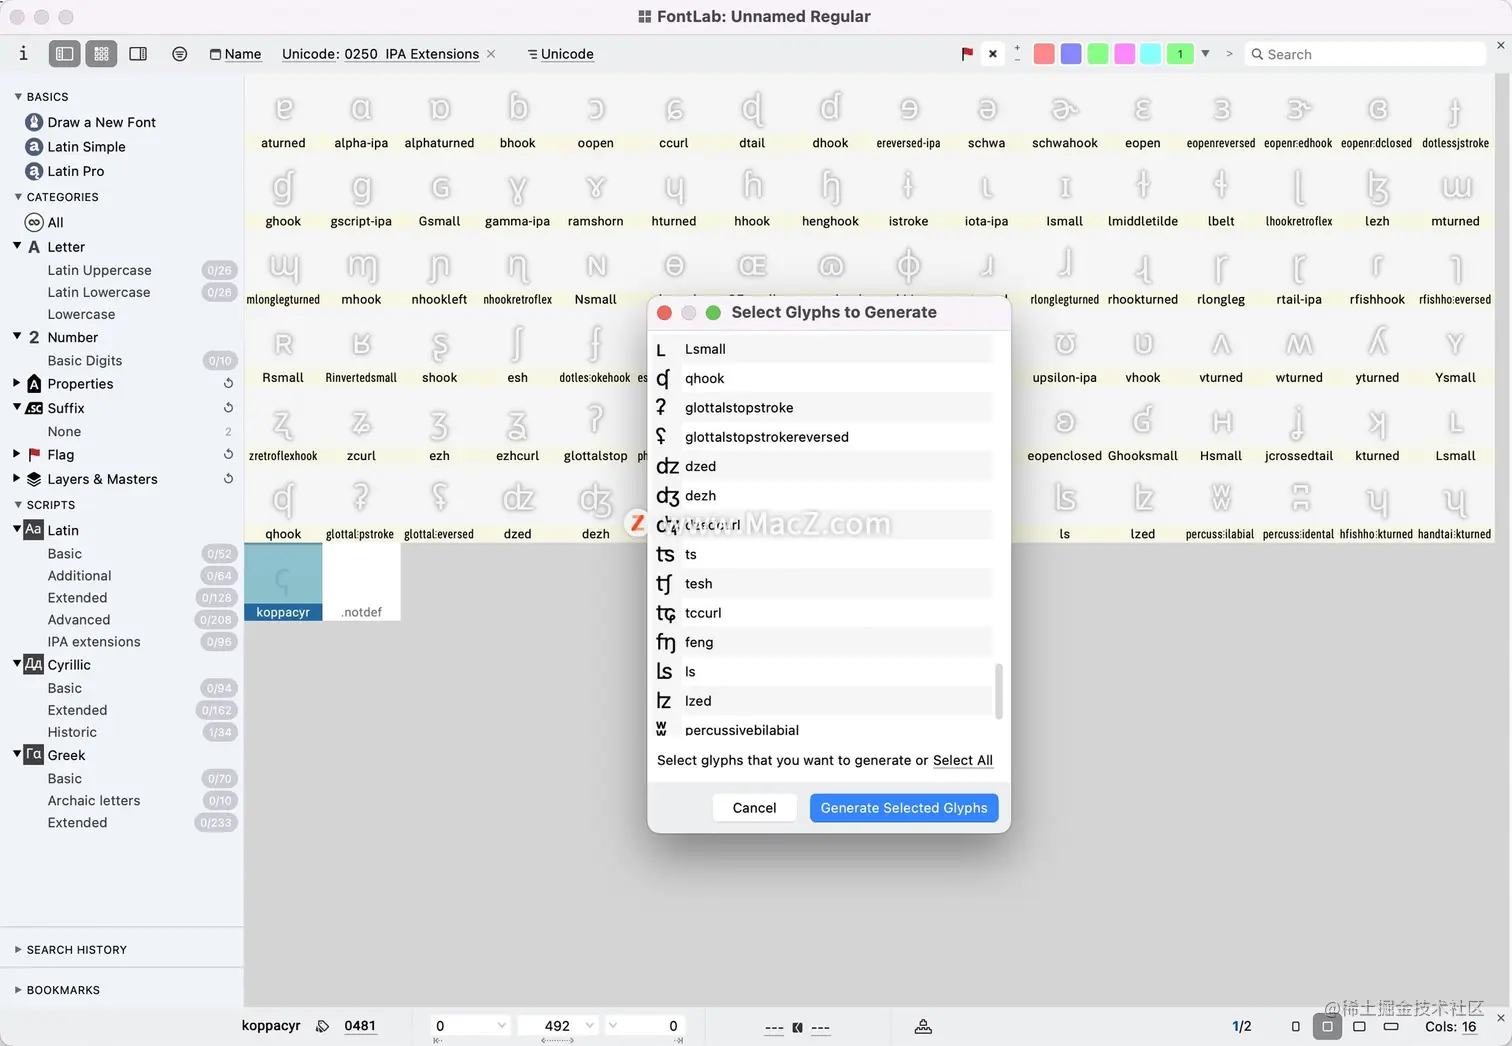Open the filter options circle icon
This screenshot has width=1512, height=1046.
click(179, 54)
